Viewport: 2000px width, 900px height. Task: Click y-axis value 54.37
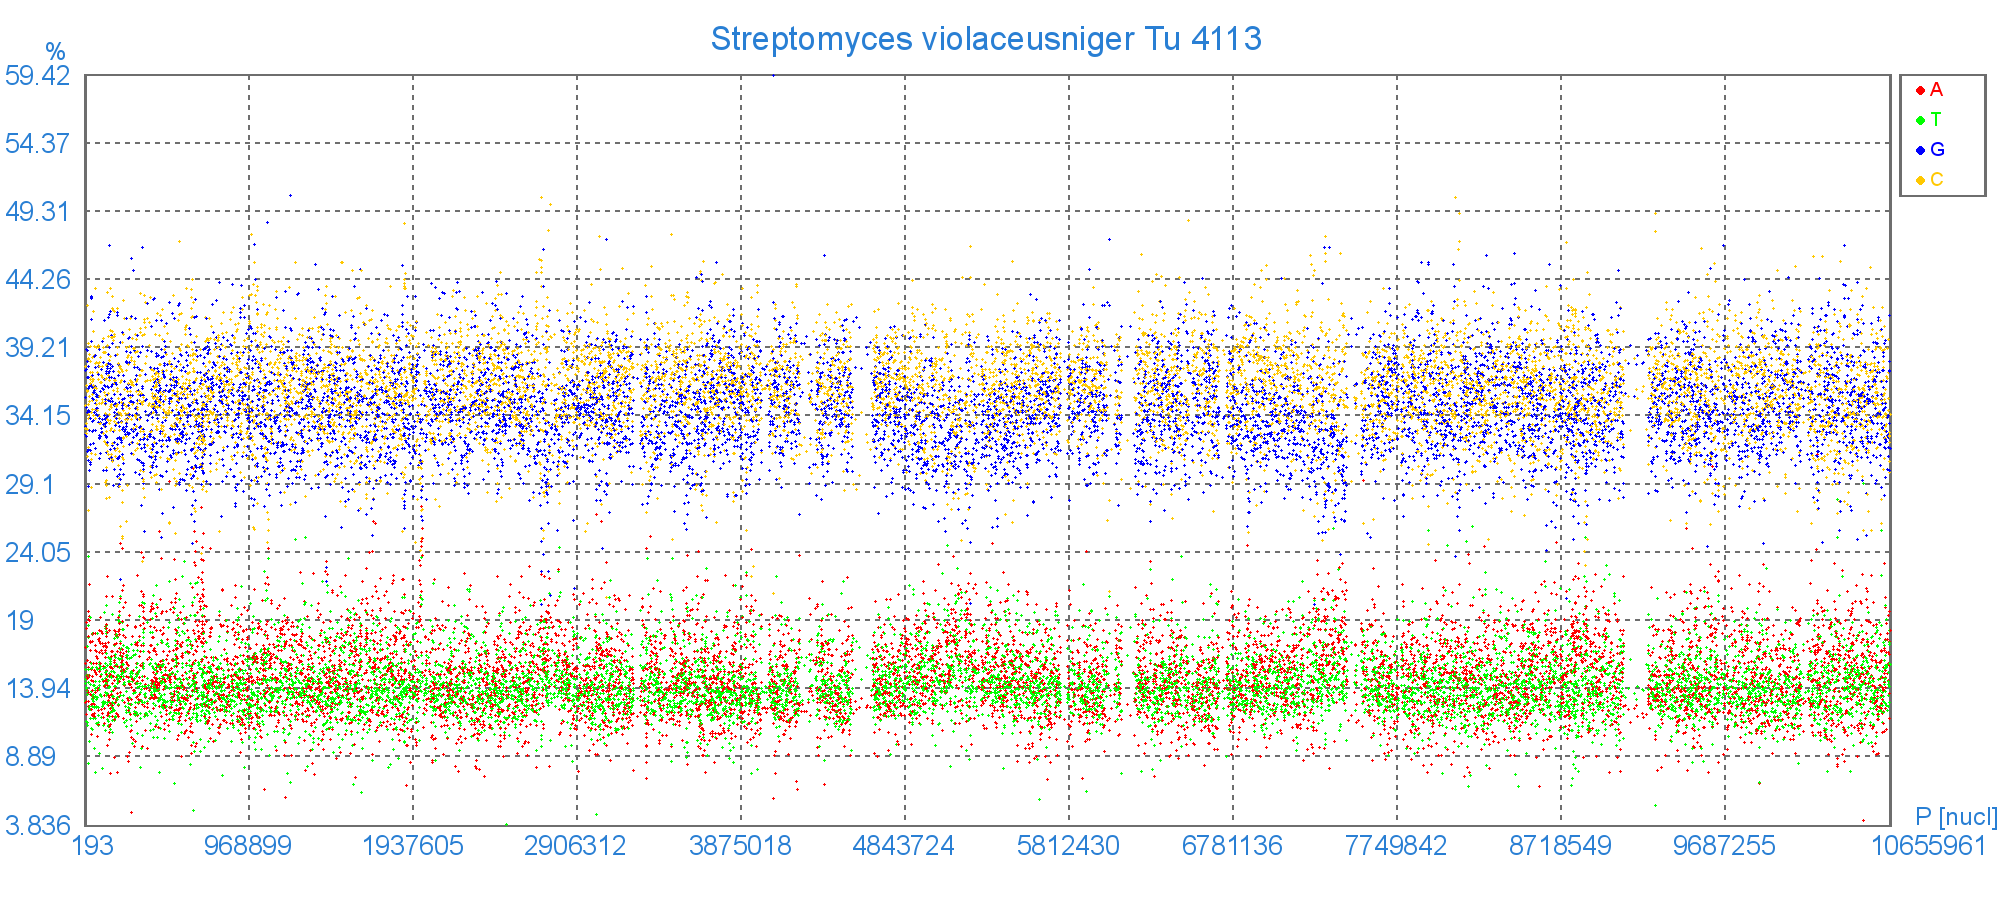pyautogui.click(x=37, y=144)
